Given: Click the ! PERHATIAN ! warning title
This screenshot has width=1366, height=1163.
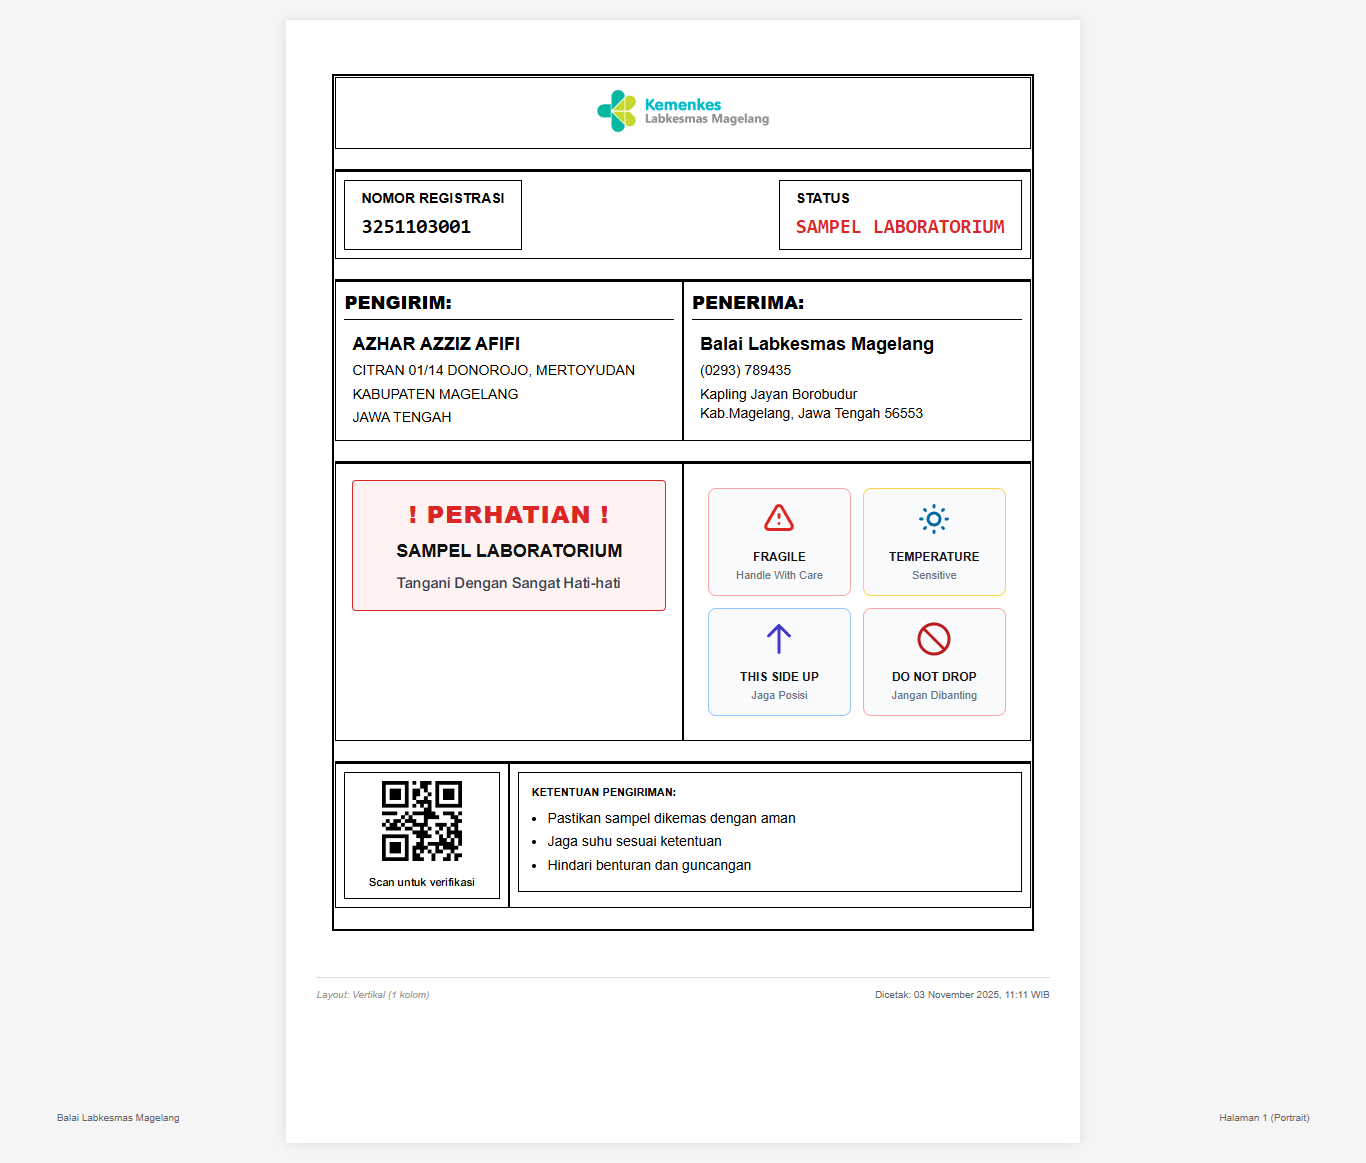Looking at the screenshot, I should 509,515.
